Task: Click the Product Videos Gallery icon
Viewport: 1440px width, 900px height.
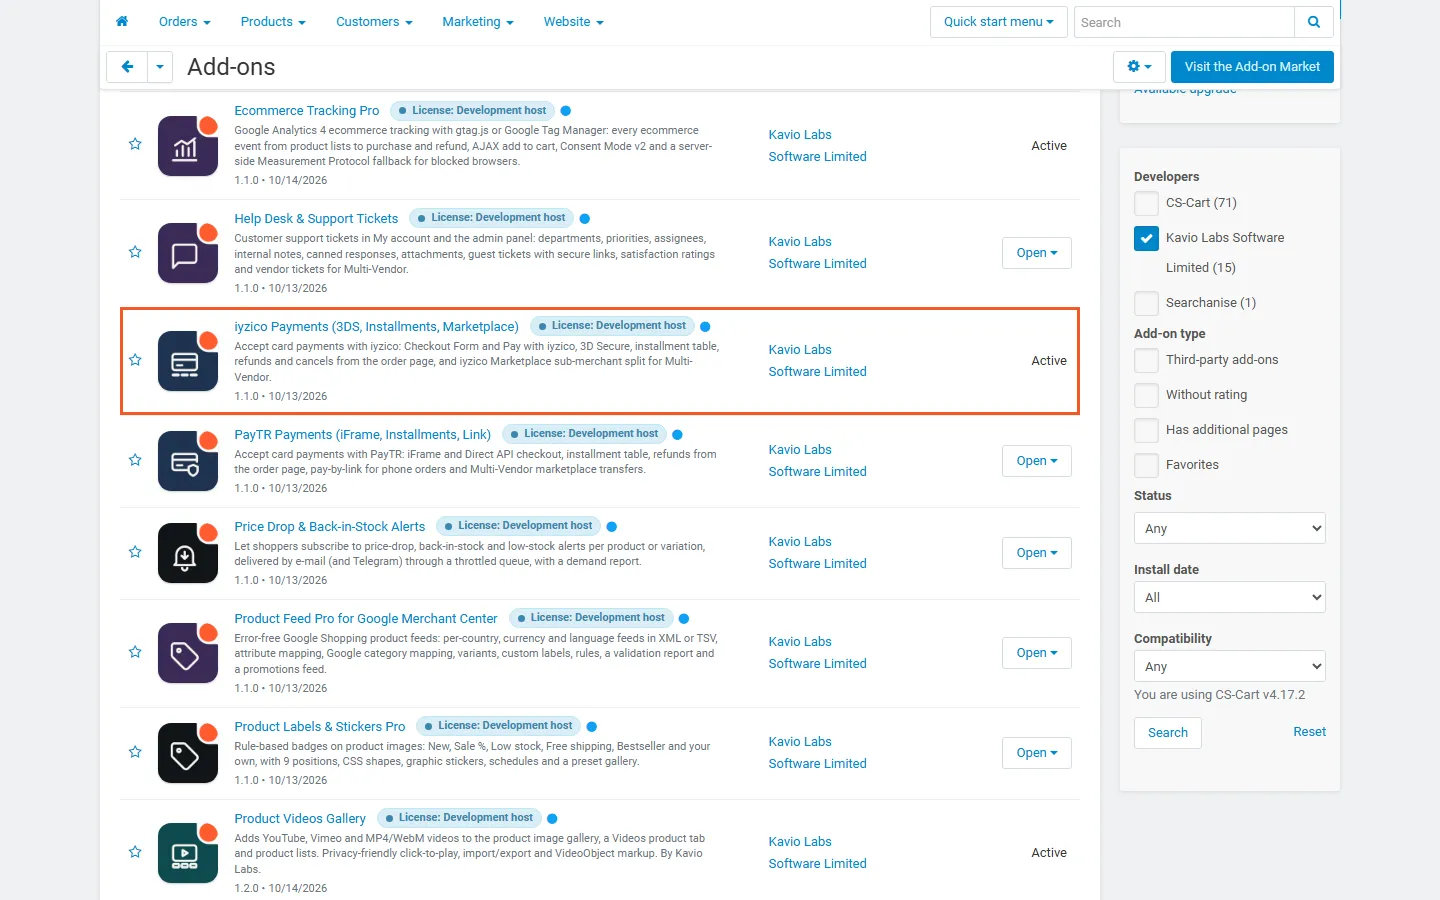Action: (x=188, y=853)
